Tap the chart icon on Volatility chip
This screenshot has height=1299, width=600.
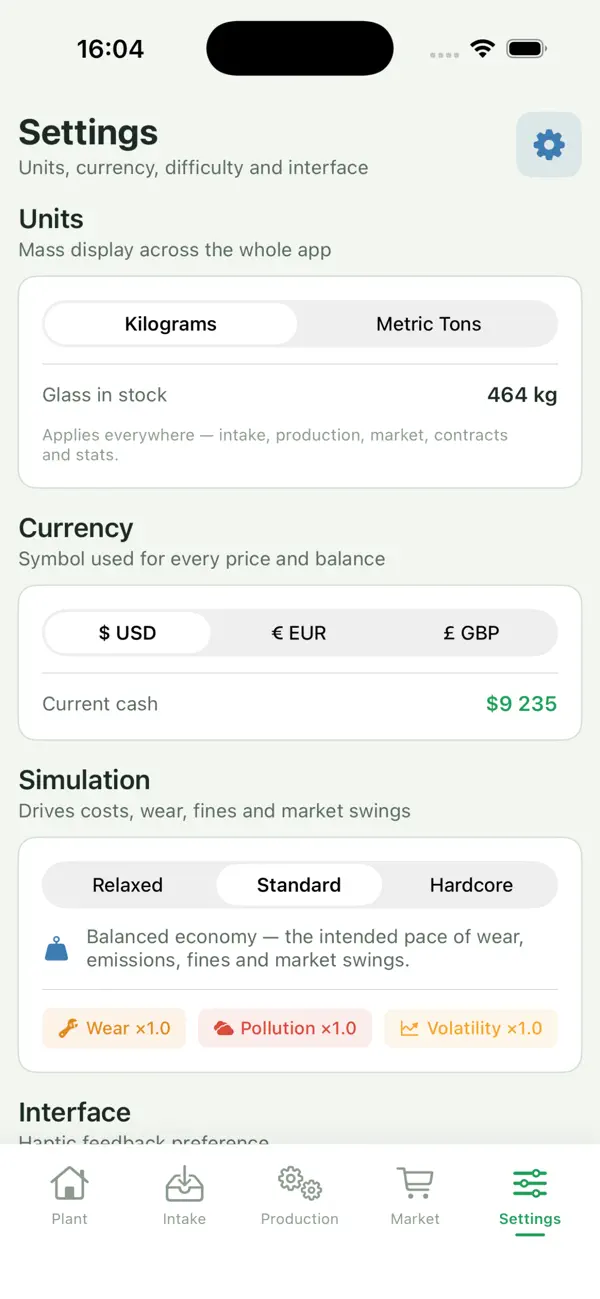coord(410,1028)
